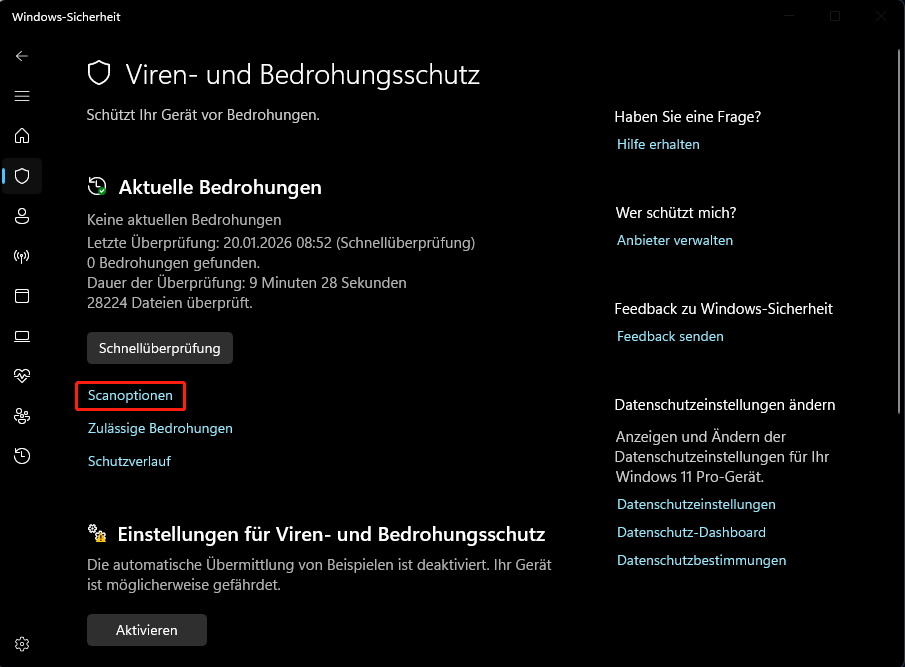Click the Einstellungen für Viren- und Bedrohungsschutz heading

pos(331,534)
